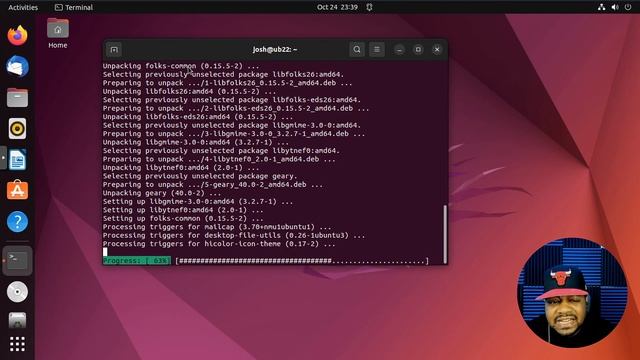
Task: Click 'Processing triggers for desktop-file-utils' line
Action: pos(234,236)
